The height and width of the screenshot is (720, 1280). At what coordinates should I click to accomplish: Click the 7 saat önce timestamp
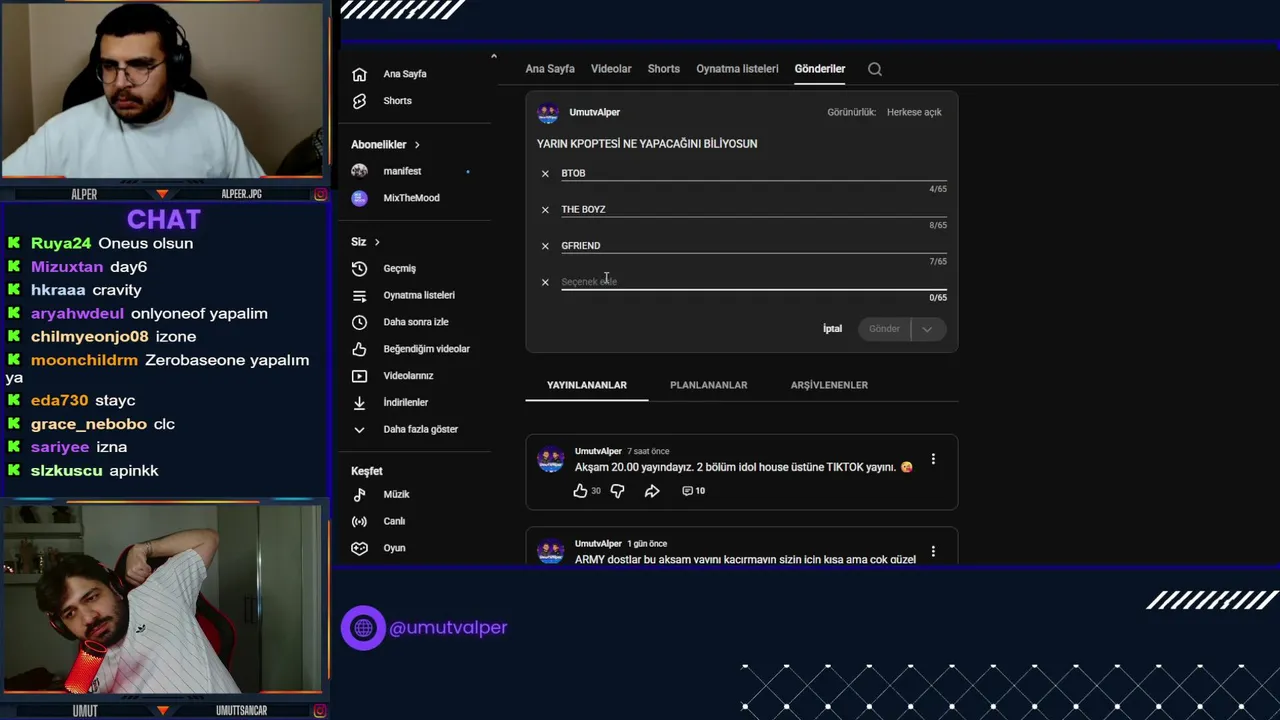648,452
